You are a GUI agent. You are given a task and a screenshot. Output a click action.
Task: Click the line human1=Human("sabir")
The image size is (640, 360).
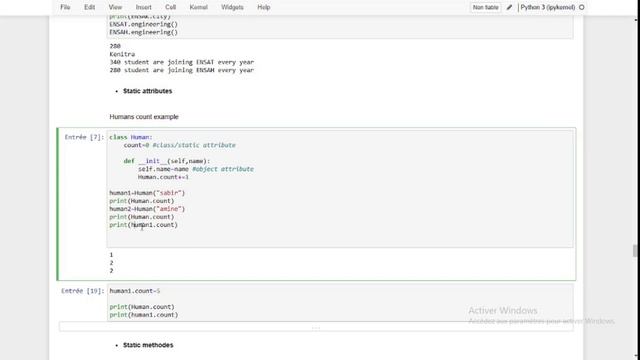[147, 193]
